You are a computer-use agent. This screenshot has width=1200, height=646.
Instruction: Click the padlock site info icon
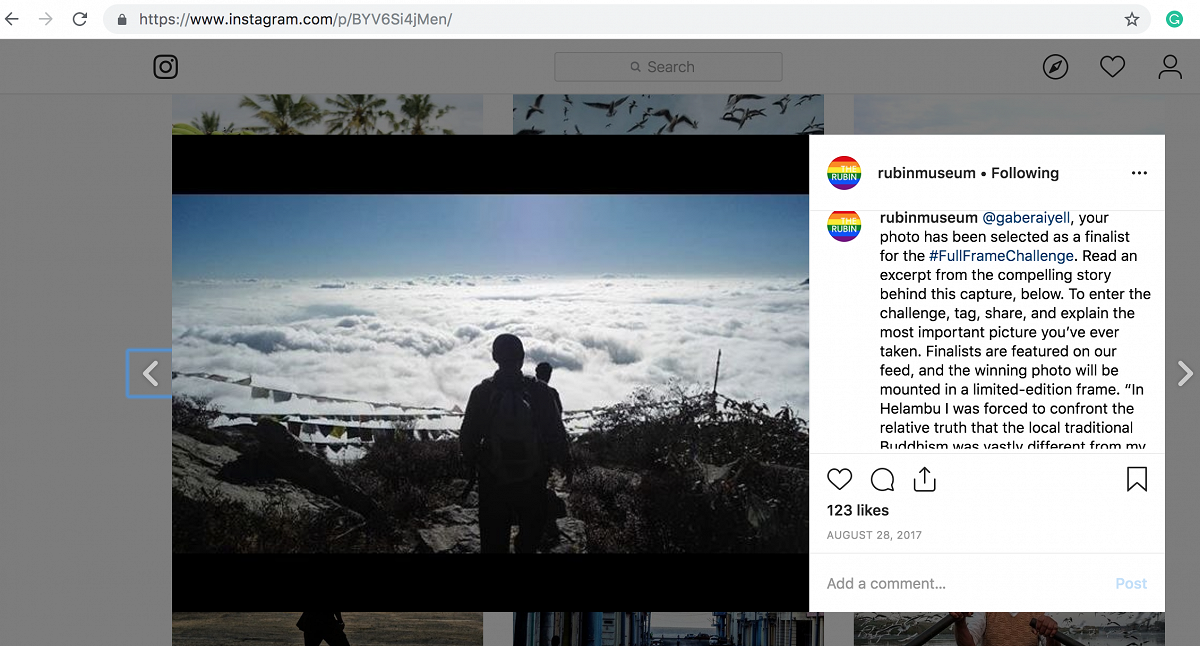pyautogui.click(x=122, y=19)
